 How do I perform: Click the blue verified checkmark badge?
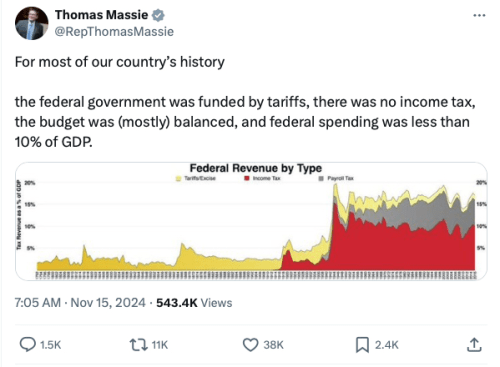158,15
